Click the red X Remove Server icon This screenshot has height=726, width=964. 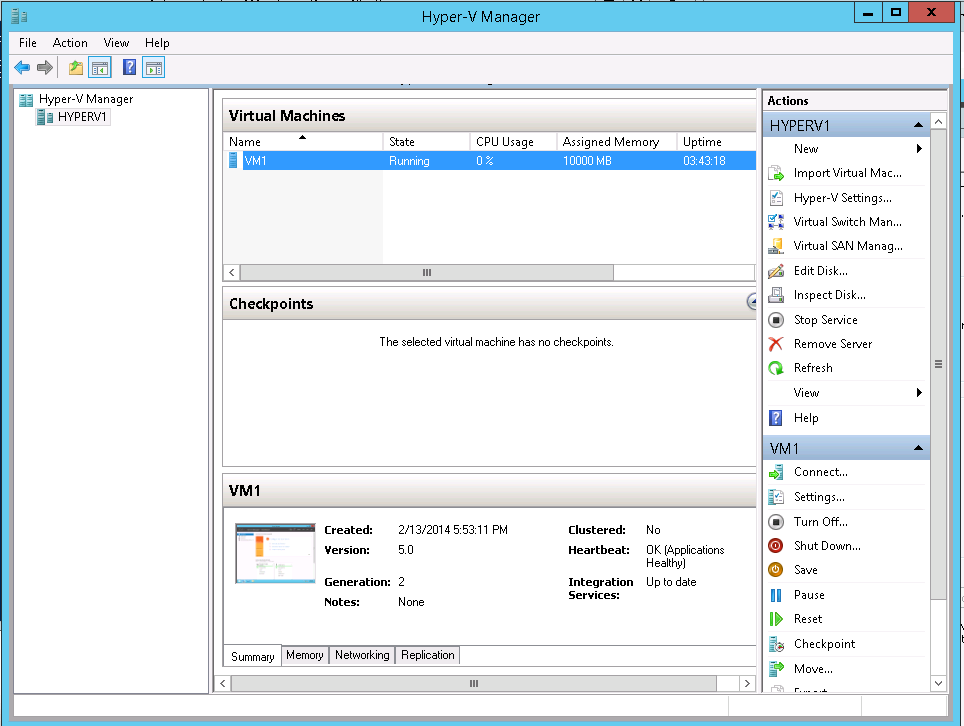(776, 344)
